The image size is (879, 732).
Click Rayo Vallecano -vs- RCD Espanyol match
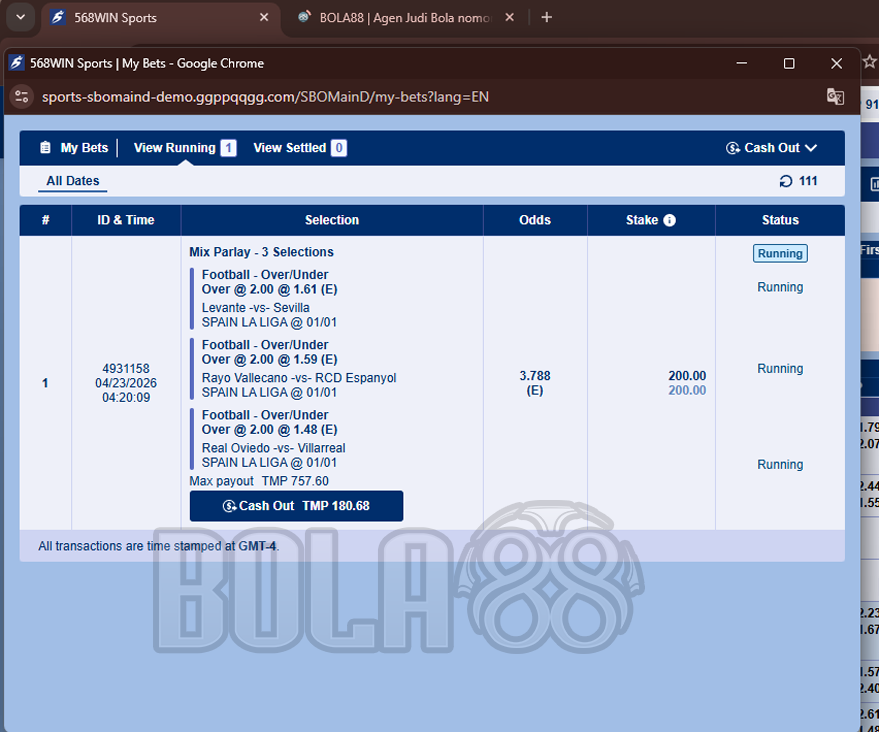(299, 378)
